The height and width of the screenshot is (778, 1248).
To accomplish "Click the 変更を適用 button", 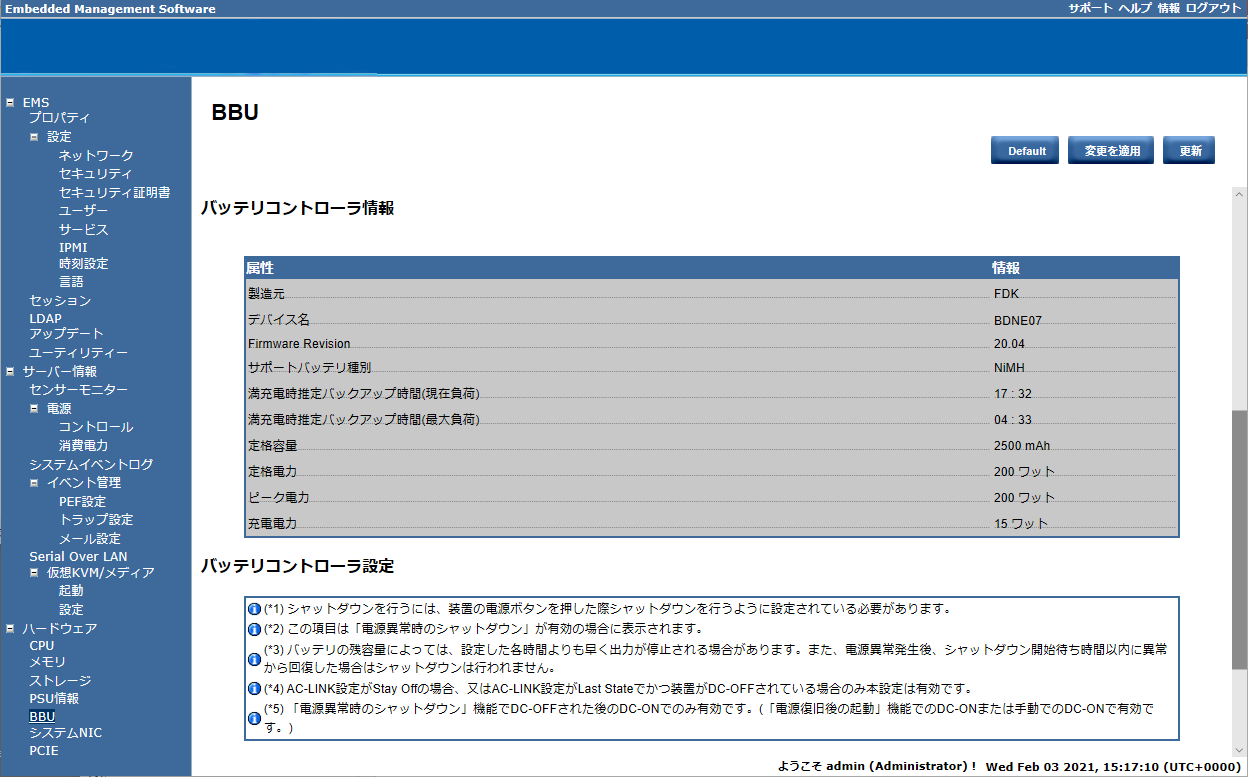I will pos(1111,151).
